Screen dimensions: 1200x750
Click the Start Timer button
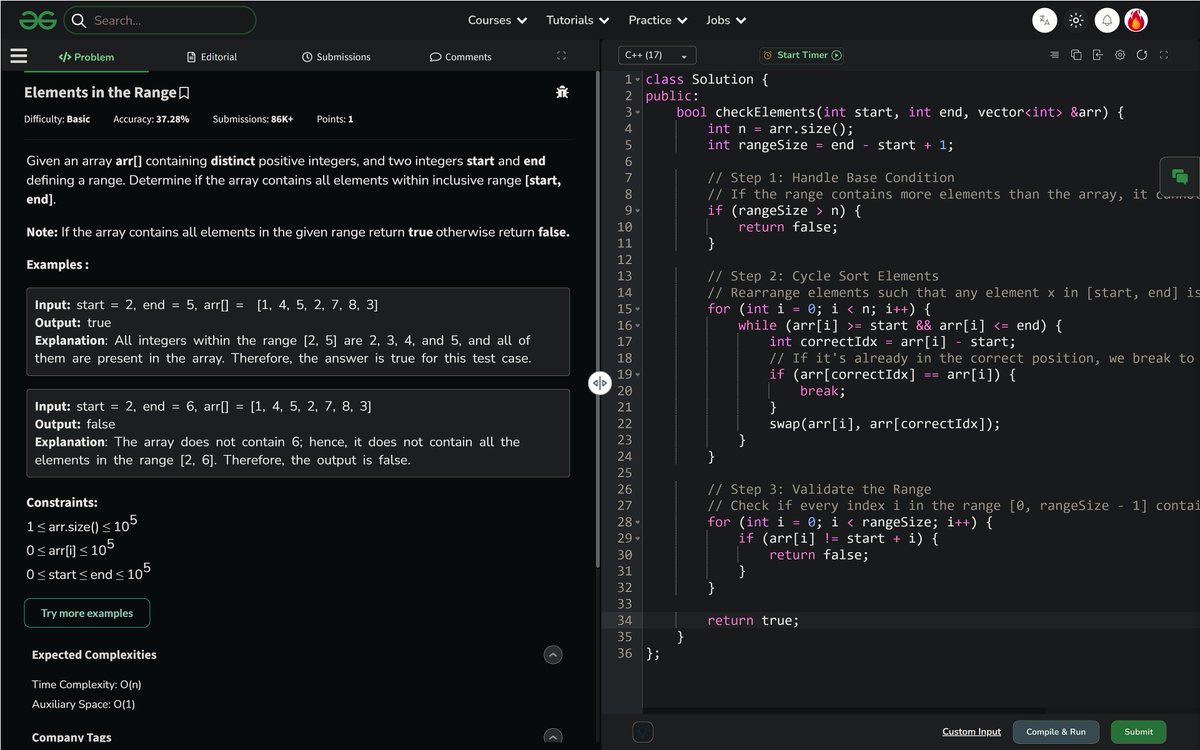tap(802, 55)
